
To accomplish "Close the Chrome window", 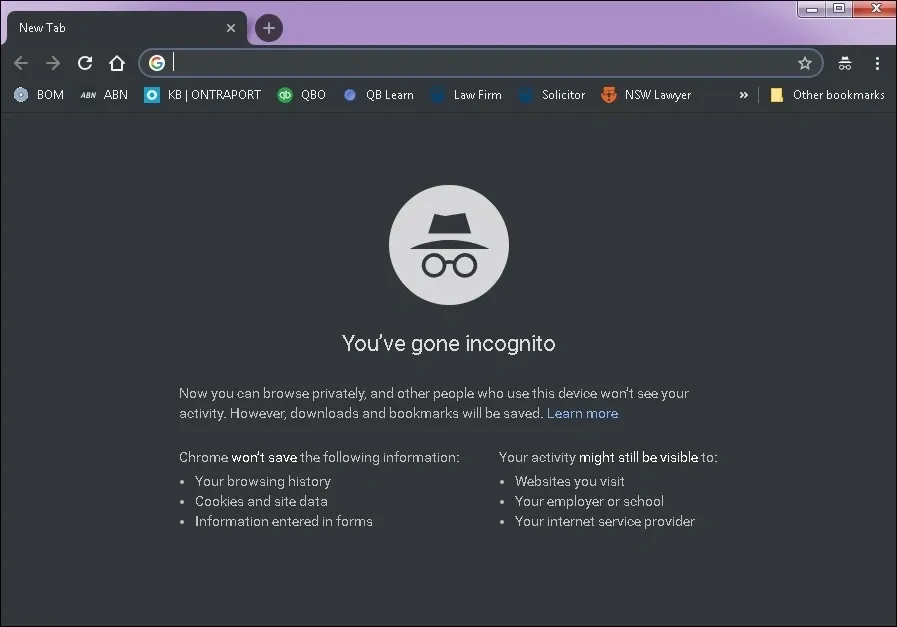I will click(875, 9).
